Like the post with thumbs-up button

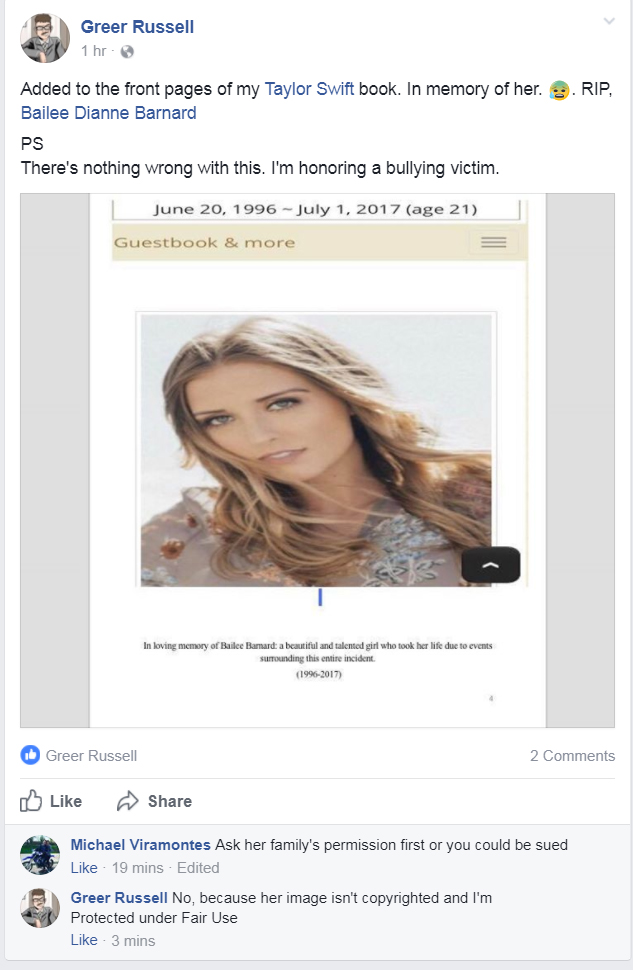pos(51,800)
